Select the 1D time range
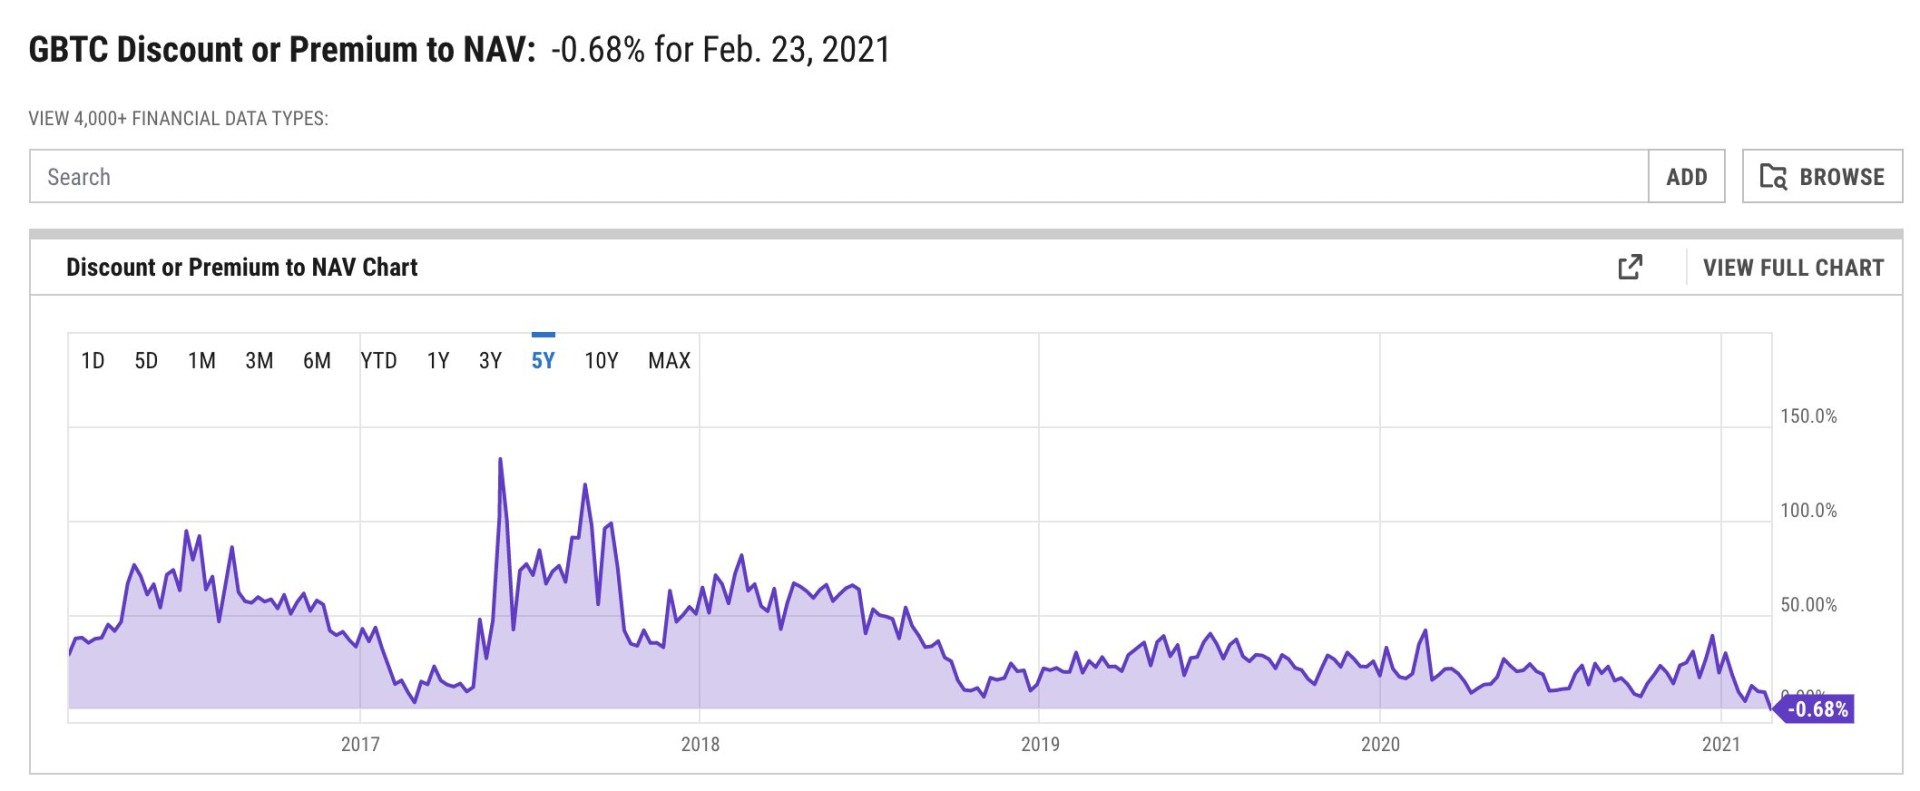 [93, 361]
